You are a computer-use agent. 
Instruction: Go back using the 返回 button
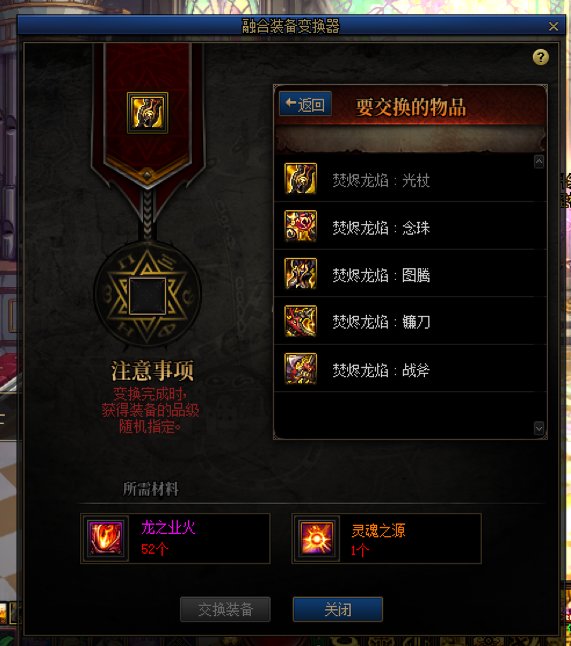(x=305, y=104)
